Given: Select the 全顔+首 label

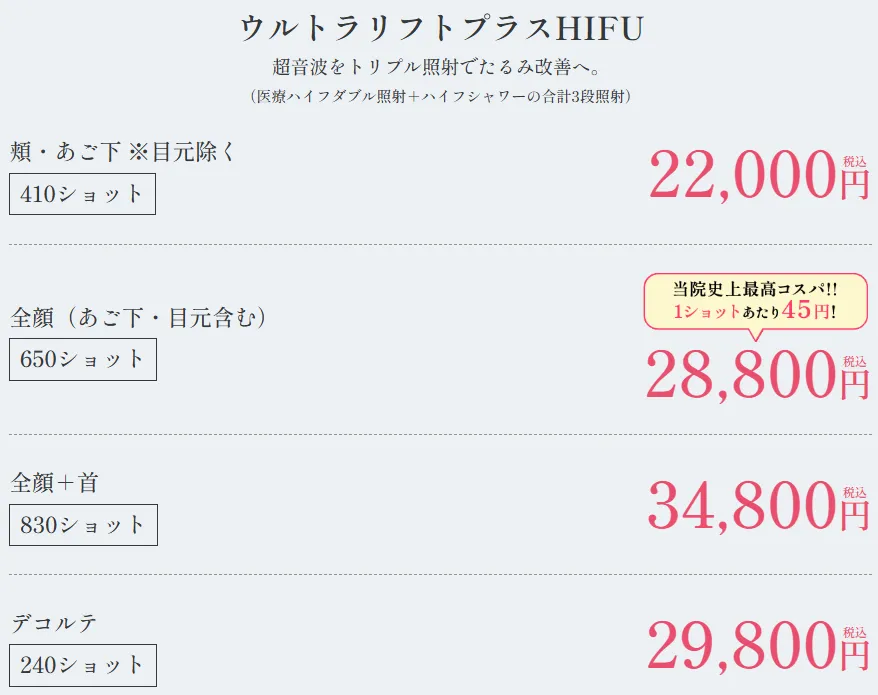Looking at the screenshot, I should [x=55, y=483].
